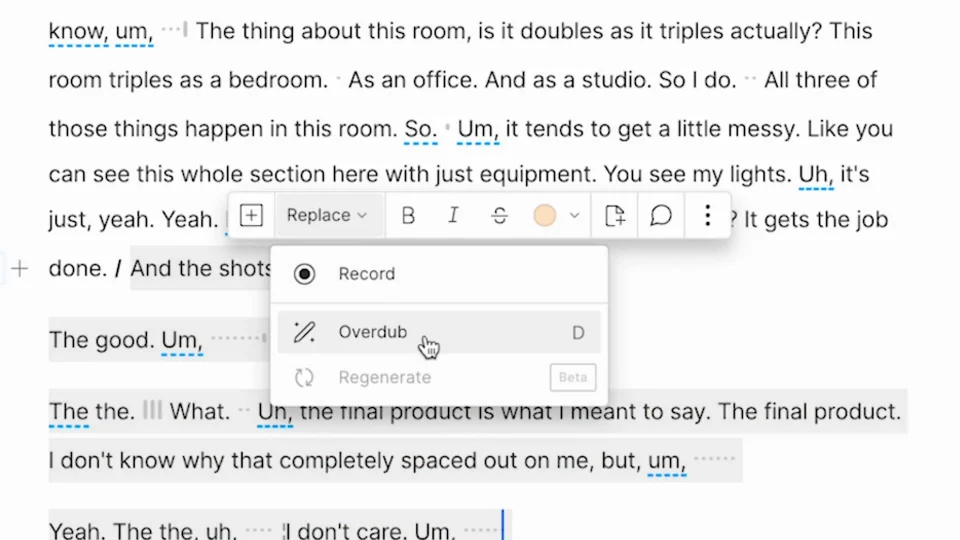Click 'Um,' after 'The good.'
Viewport: 960px width, 540px height.
click(x=182, y=340)
